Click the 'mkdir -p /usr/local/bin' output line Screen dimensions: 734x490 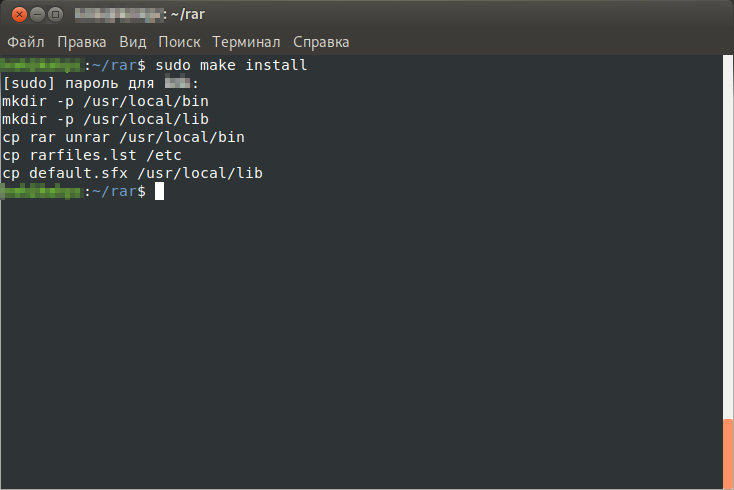click(105, 101)
